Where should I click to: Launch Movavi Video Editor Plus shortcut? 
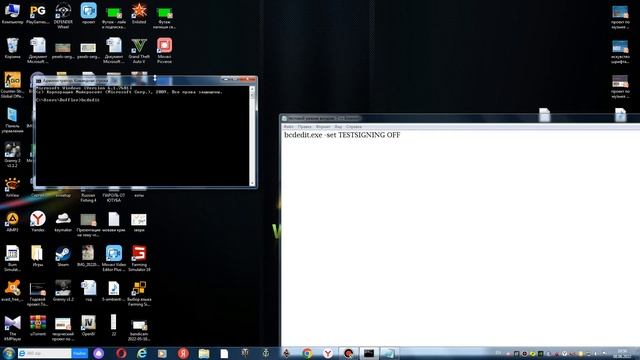113,258
